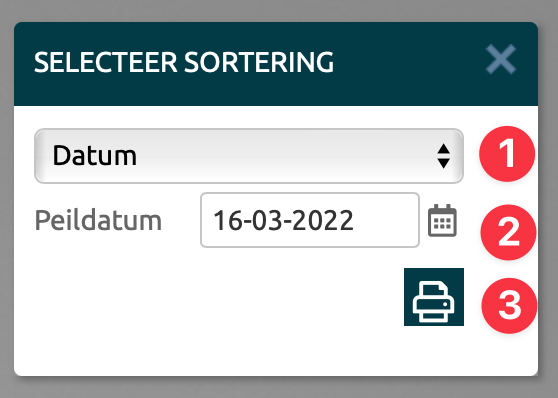
Task: Click the SELECTEER SORTERING title text
Action: click(184, 62)
